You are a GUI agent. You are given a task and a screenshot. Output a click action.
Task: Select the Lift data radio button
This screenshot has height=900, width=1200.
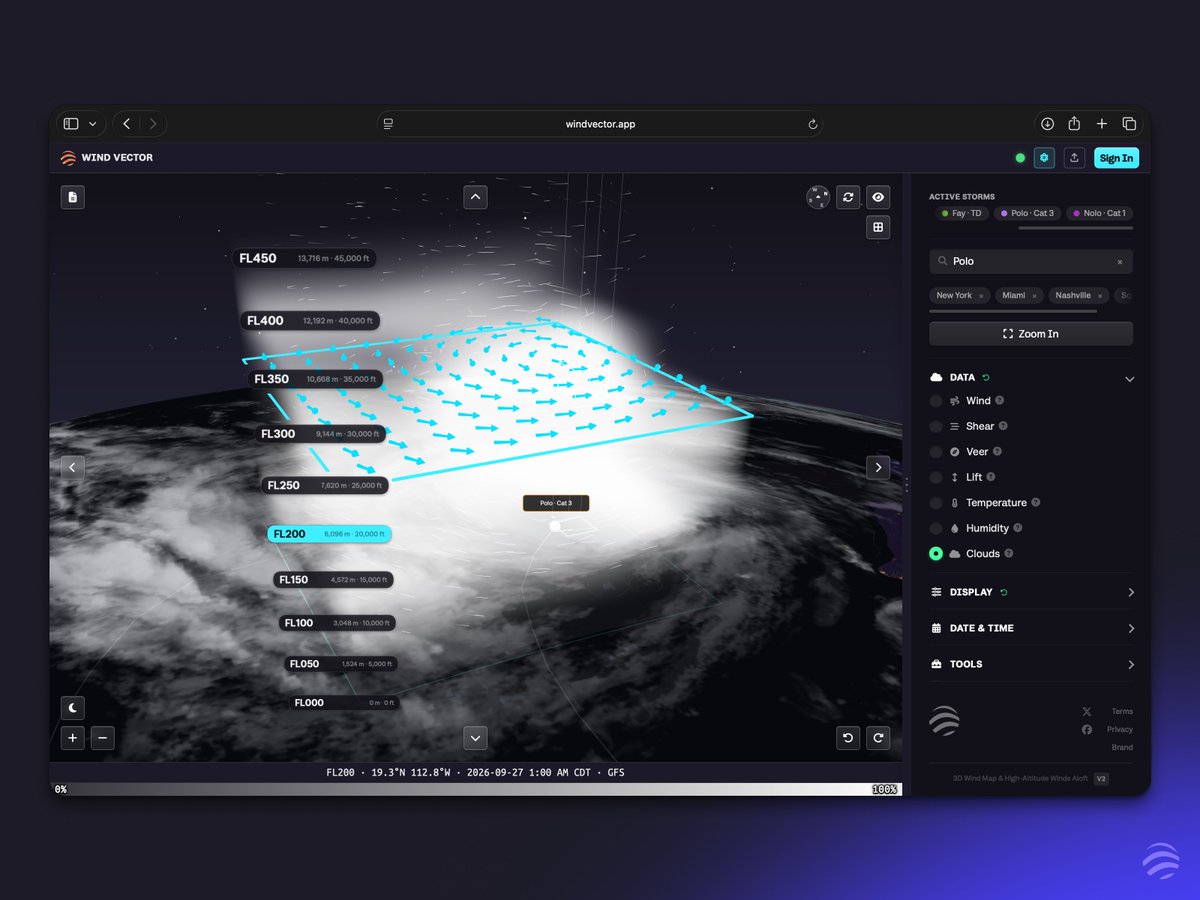tap(936, 477)
